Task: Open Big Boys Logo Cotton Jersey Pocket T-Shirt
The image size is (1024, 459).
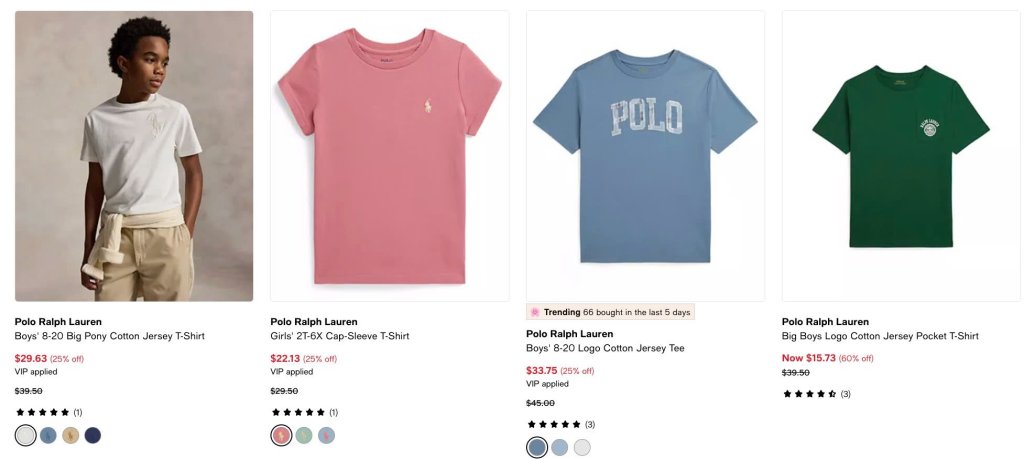Action: 880,336
